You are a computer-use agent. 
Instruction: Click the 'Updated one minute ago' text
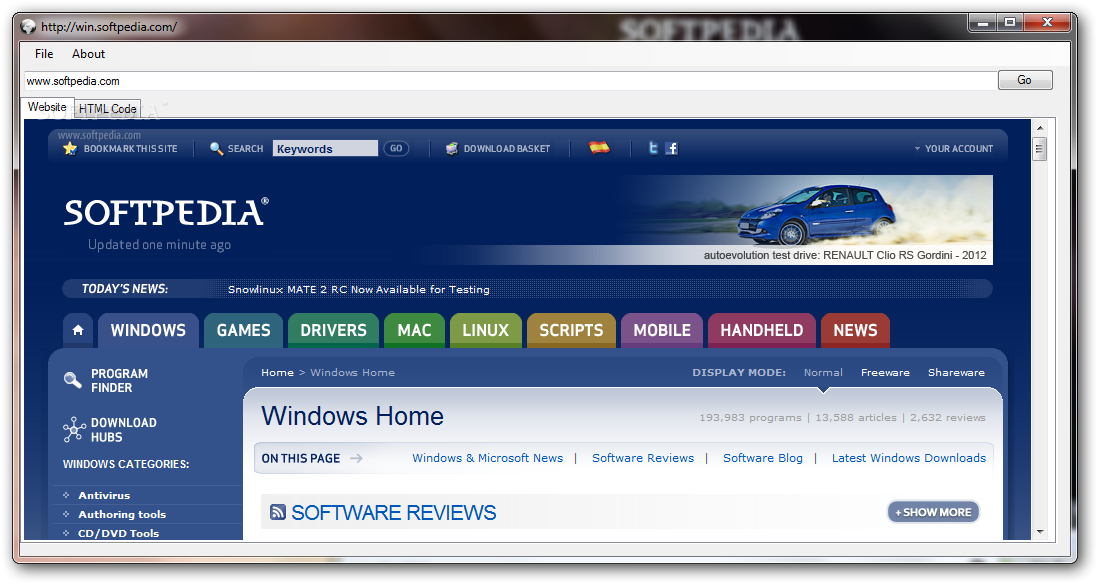click(160, 244)
